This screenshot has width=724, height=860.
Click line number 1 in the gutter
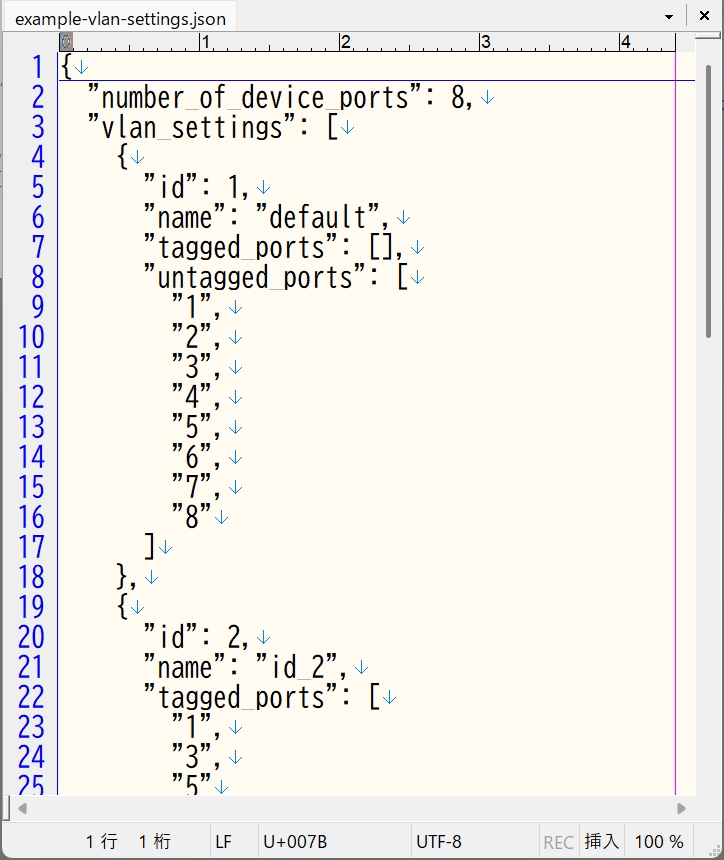point(37,67)
